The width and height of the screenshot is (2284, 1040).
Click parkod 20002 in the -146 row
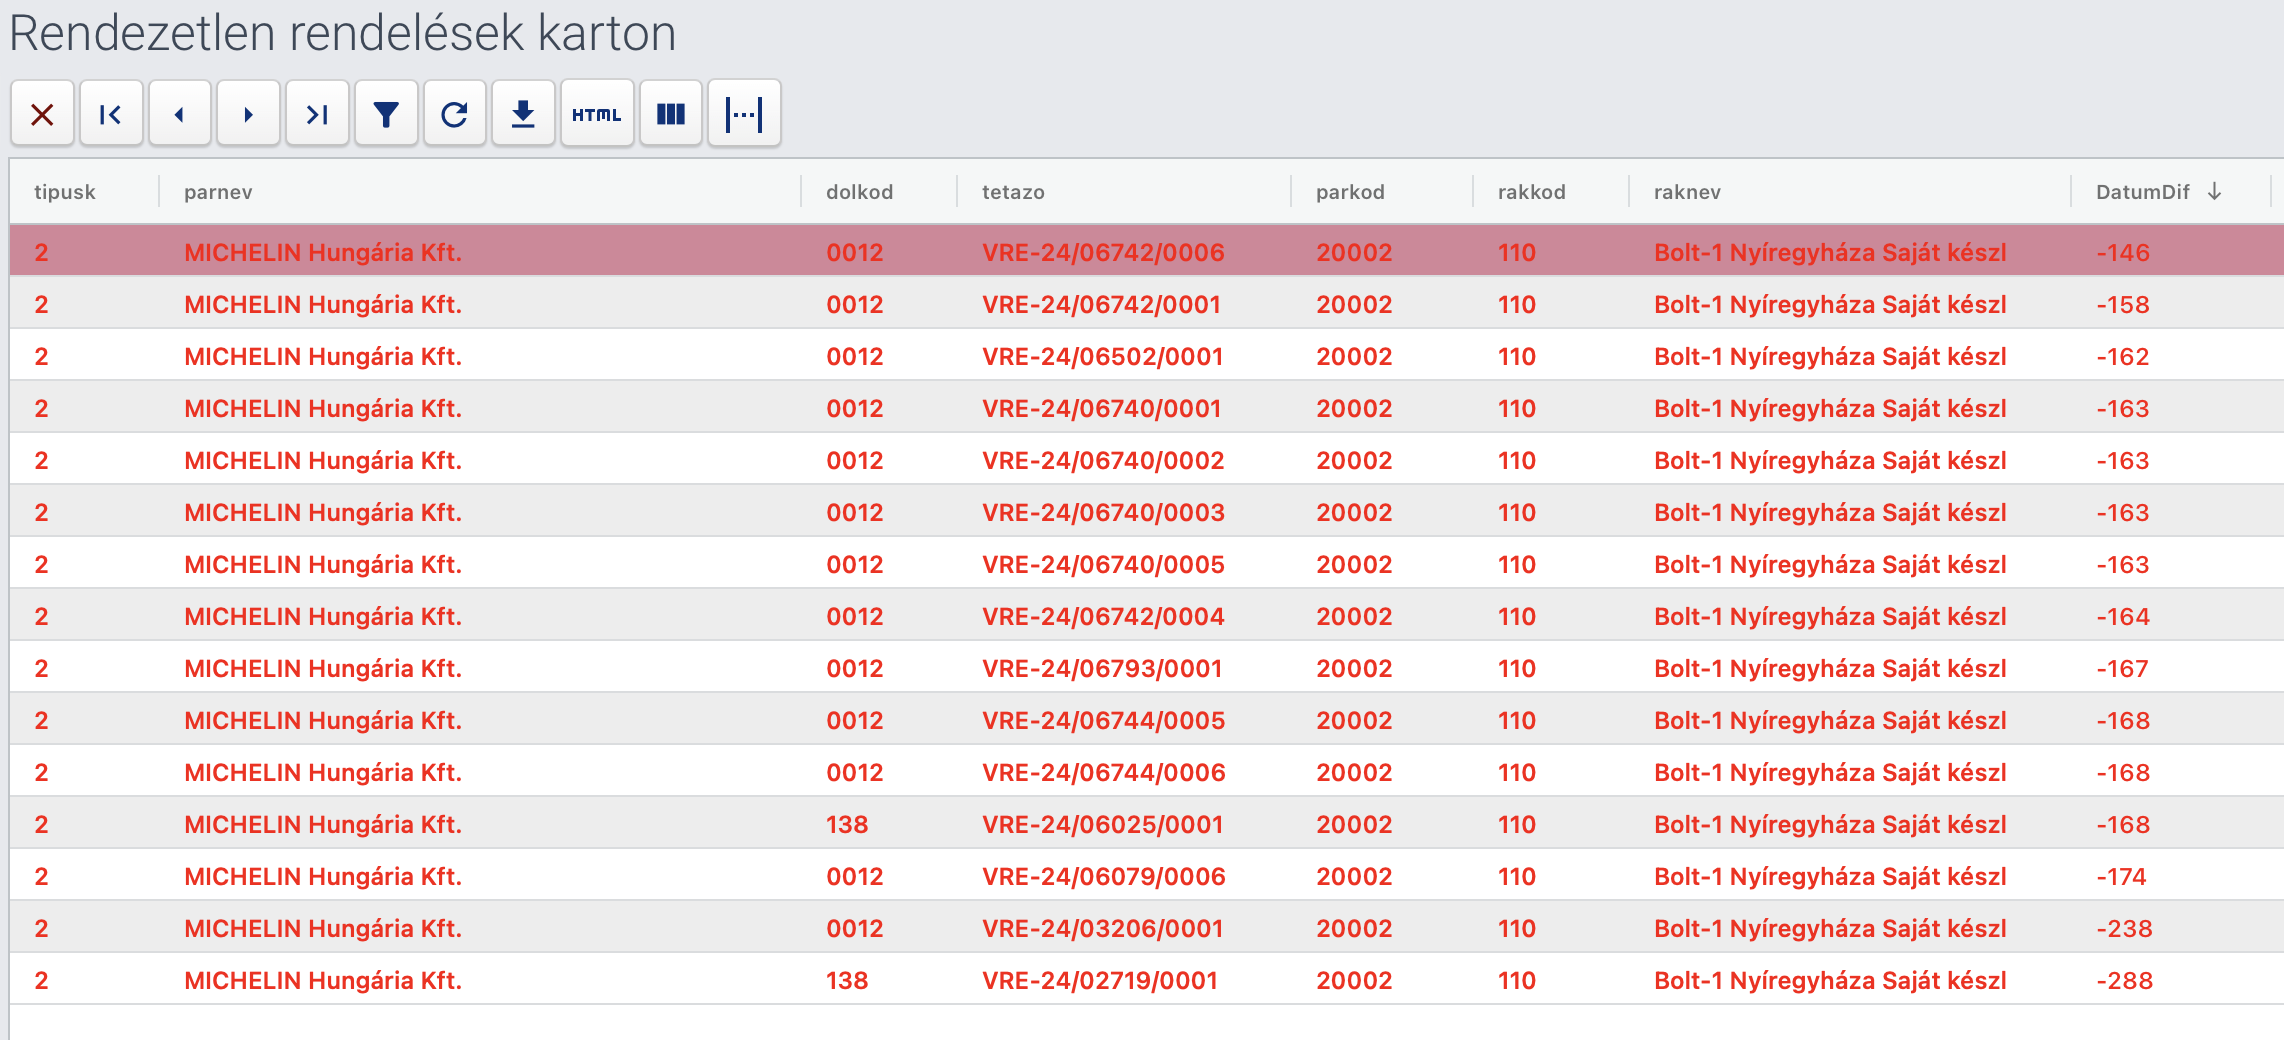pos(1354,252)
